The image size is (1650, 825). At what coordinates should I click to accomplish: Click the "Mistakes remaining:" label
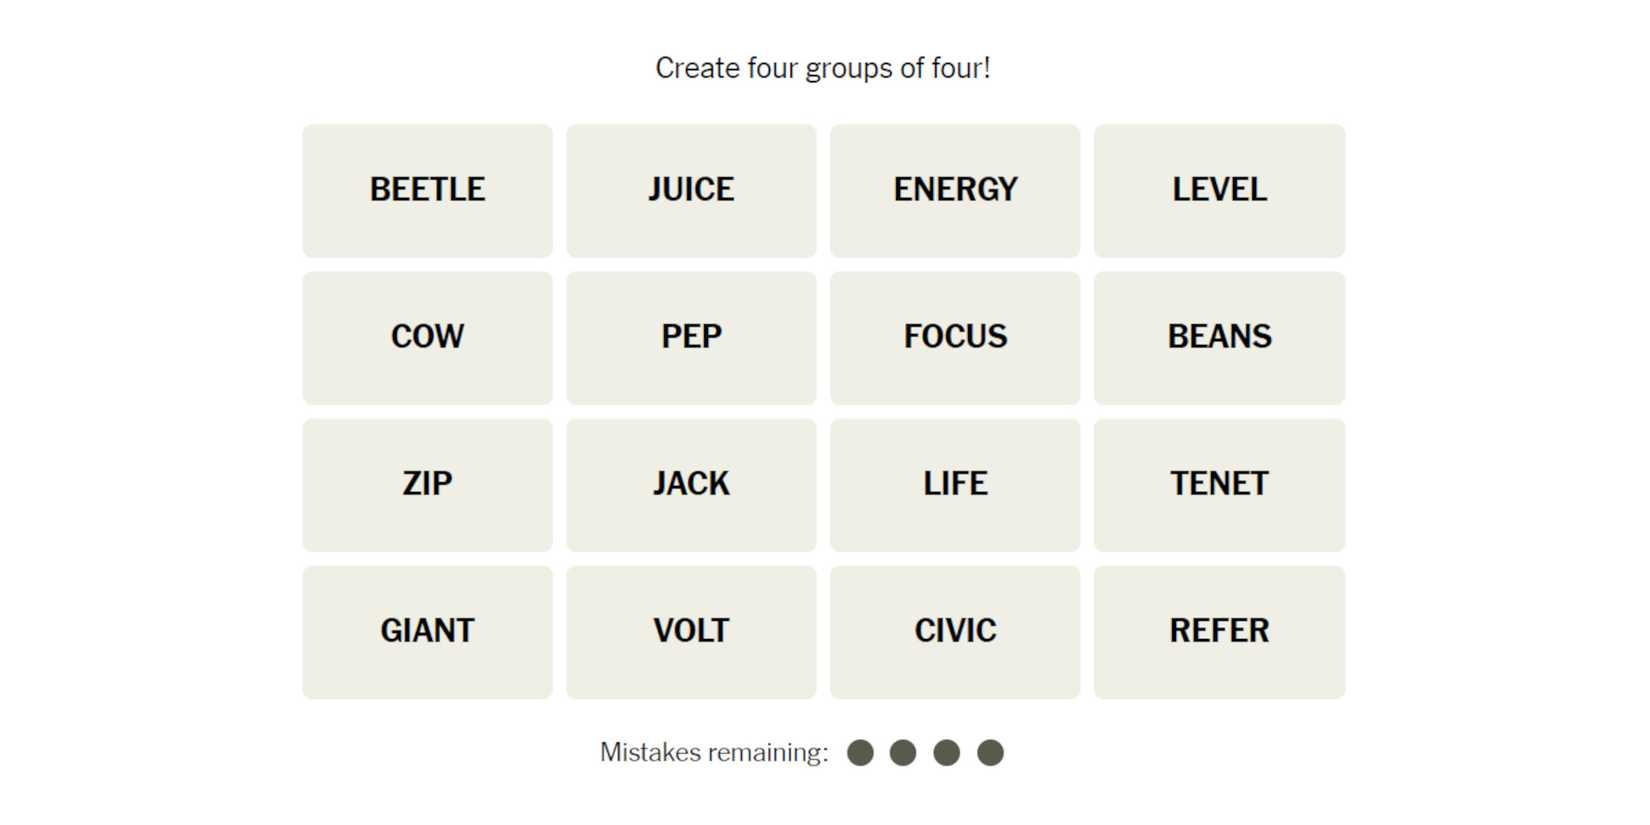[x=714, y=753]
